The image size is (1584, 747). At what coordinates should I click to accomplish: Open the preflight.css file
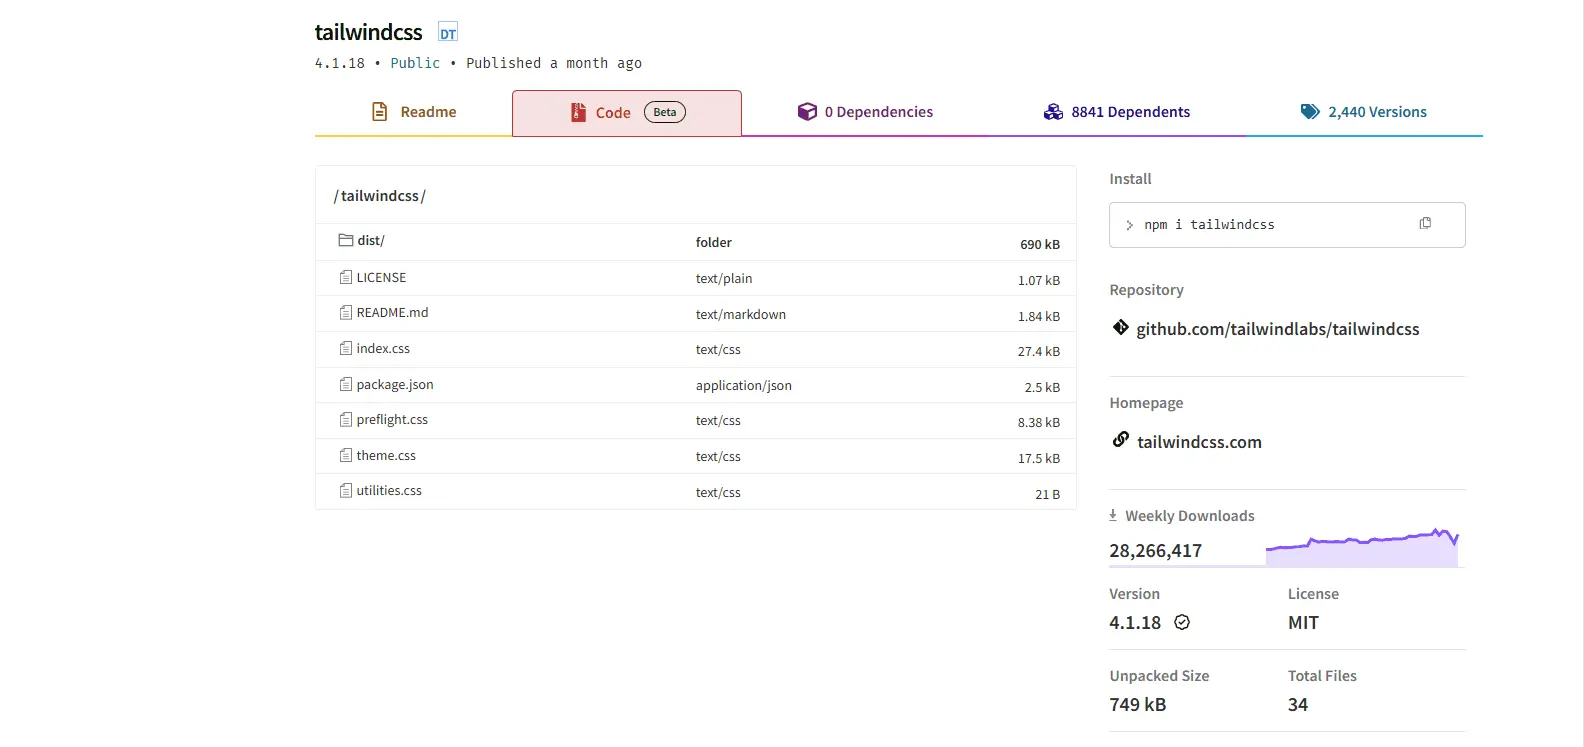point(392,420)
